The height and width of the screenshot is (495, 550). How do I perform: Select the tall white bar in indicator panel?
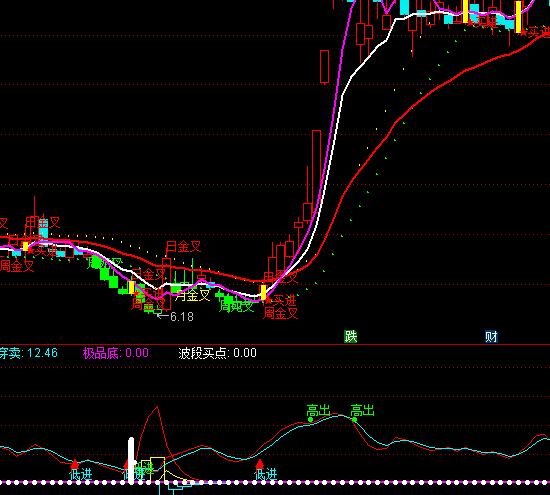(x=131, y=461)
